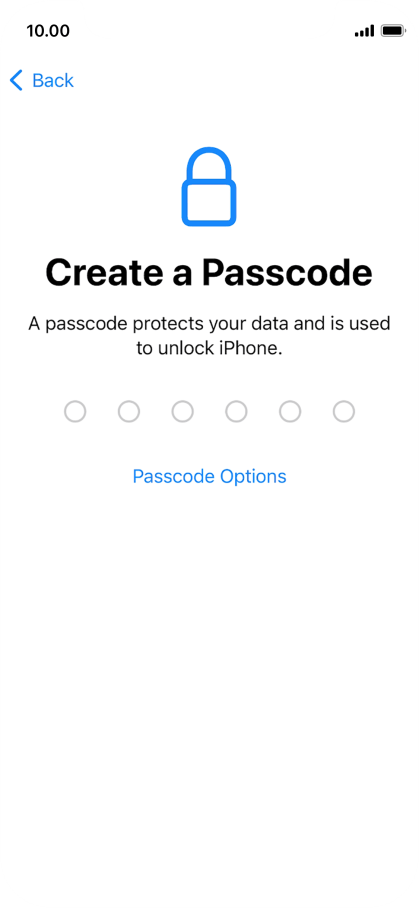Screen dimensions: 419x908
Task: Tap the Create a Passcode heading
Action: (209, 272)
